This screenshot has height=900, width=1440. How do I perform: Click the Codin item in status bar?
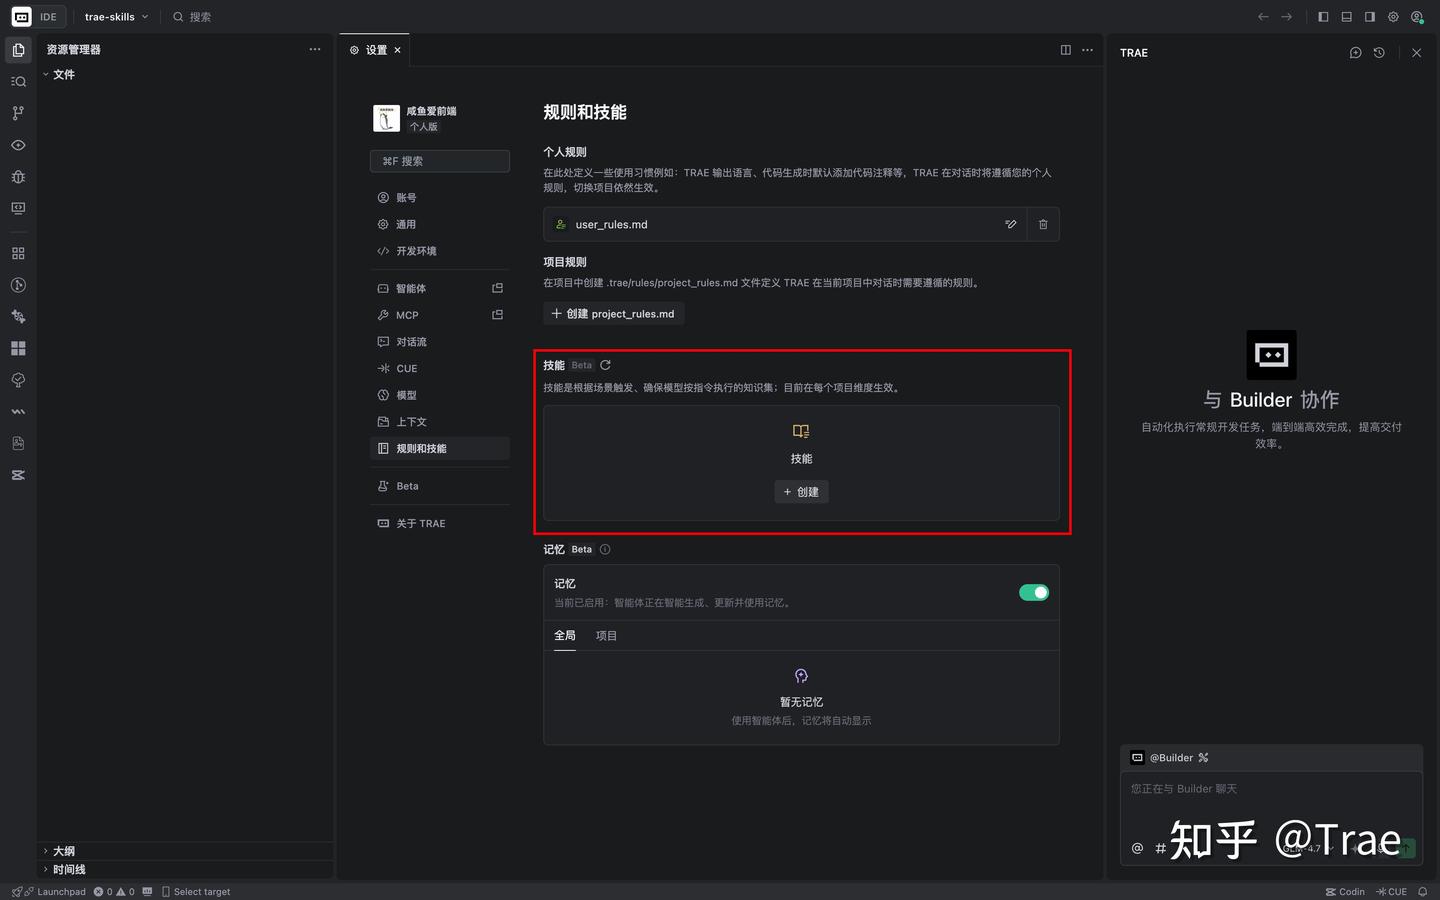1346,892
